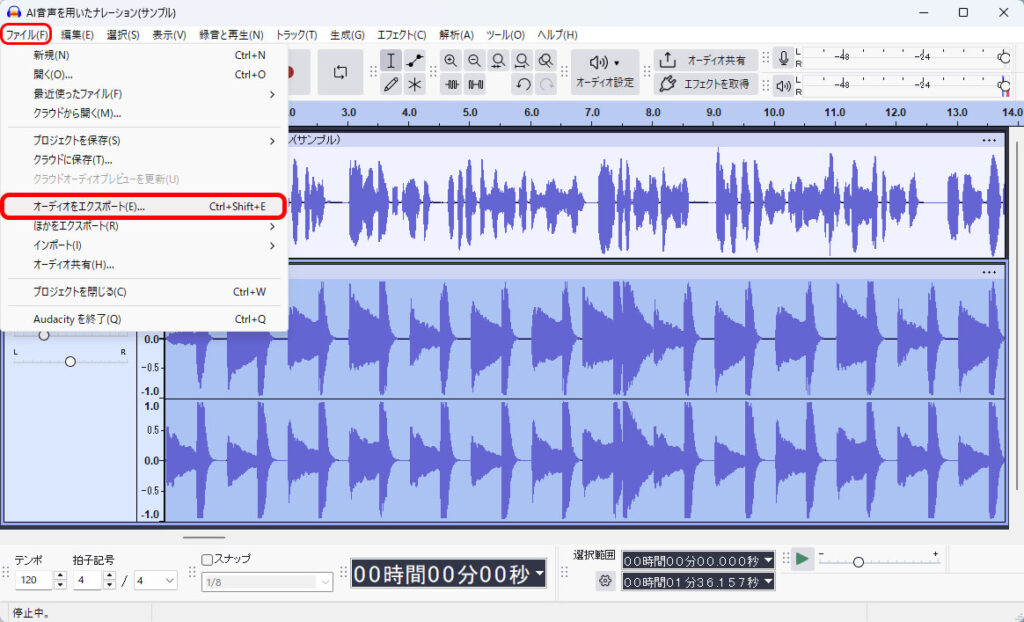Viewport: 1024px width, 622px height.
Task: Open the 表示(V) menu
Action: (169, 35)
